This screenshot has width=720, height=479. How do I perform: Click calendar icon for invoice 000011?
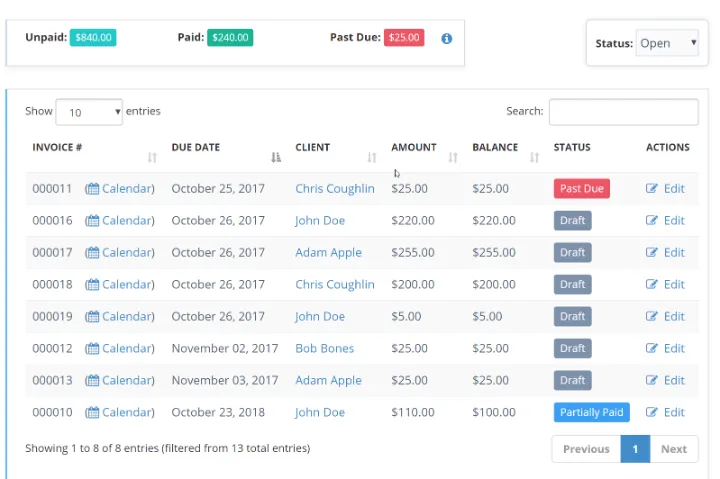click(93, 189)
